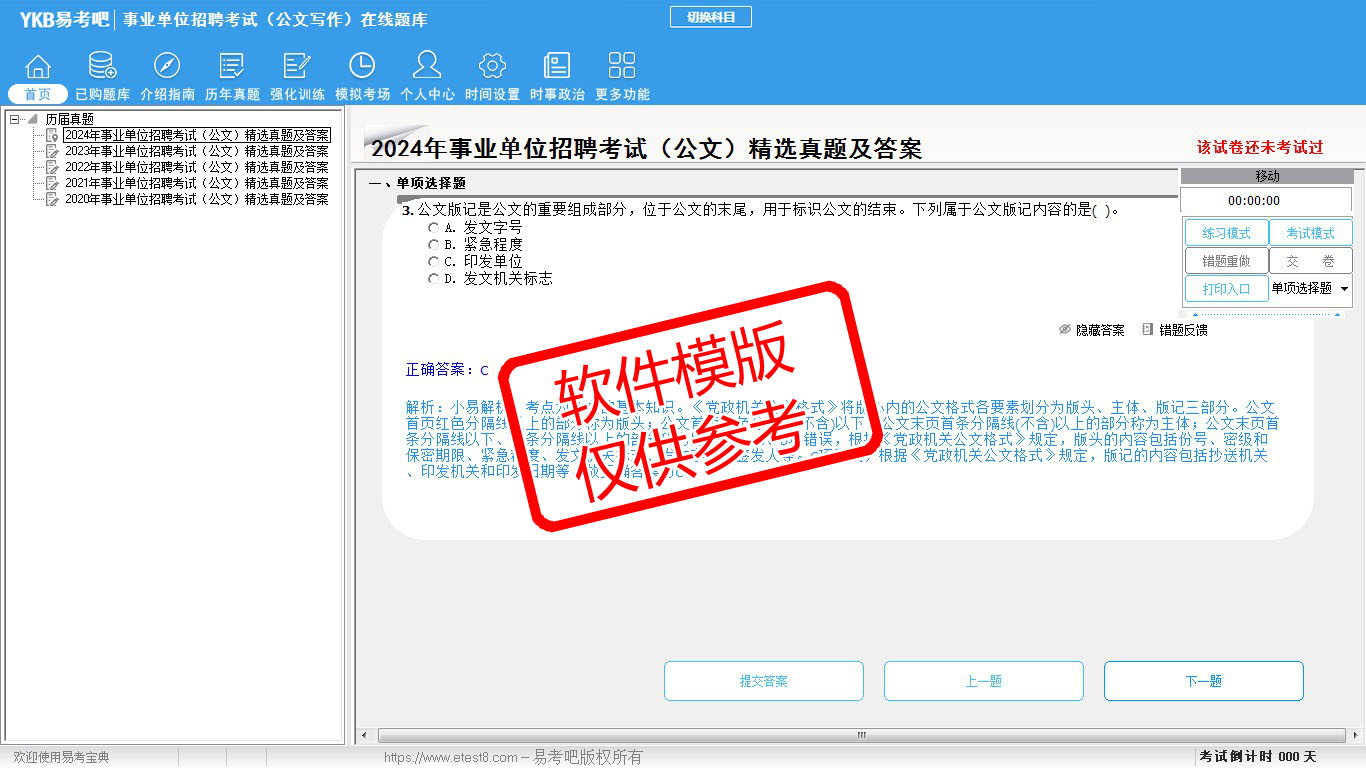Image resolution: width=1366 pixels, height=768 pixels.
Task: Click the 介绍指南 compass icon
Action: pyautogui.click(x=167, y=67)
